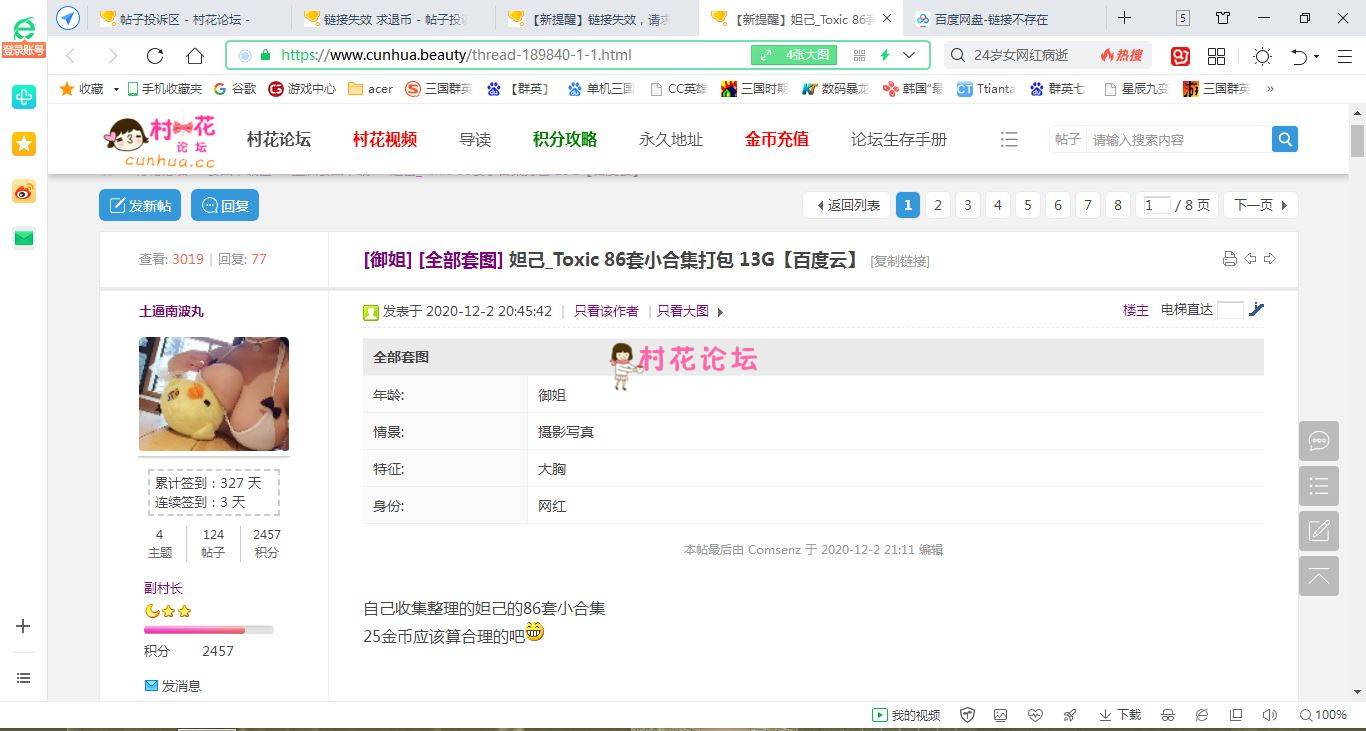Image resolution: width=1366 pixels, height=731 pixels.
Task: Click the incognito glasses icon in status bar
Action: pyautogui.click(x=1167, y=715)
